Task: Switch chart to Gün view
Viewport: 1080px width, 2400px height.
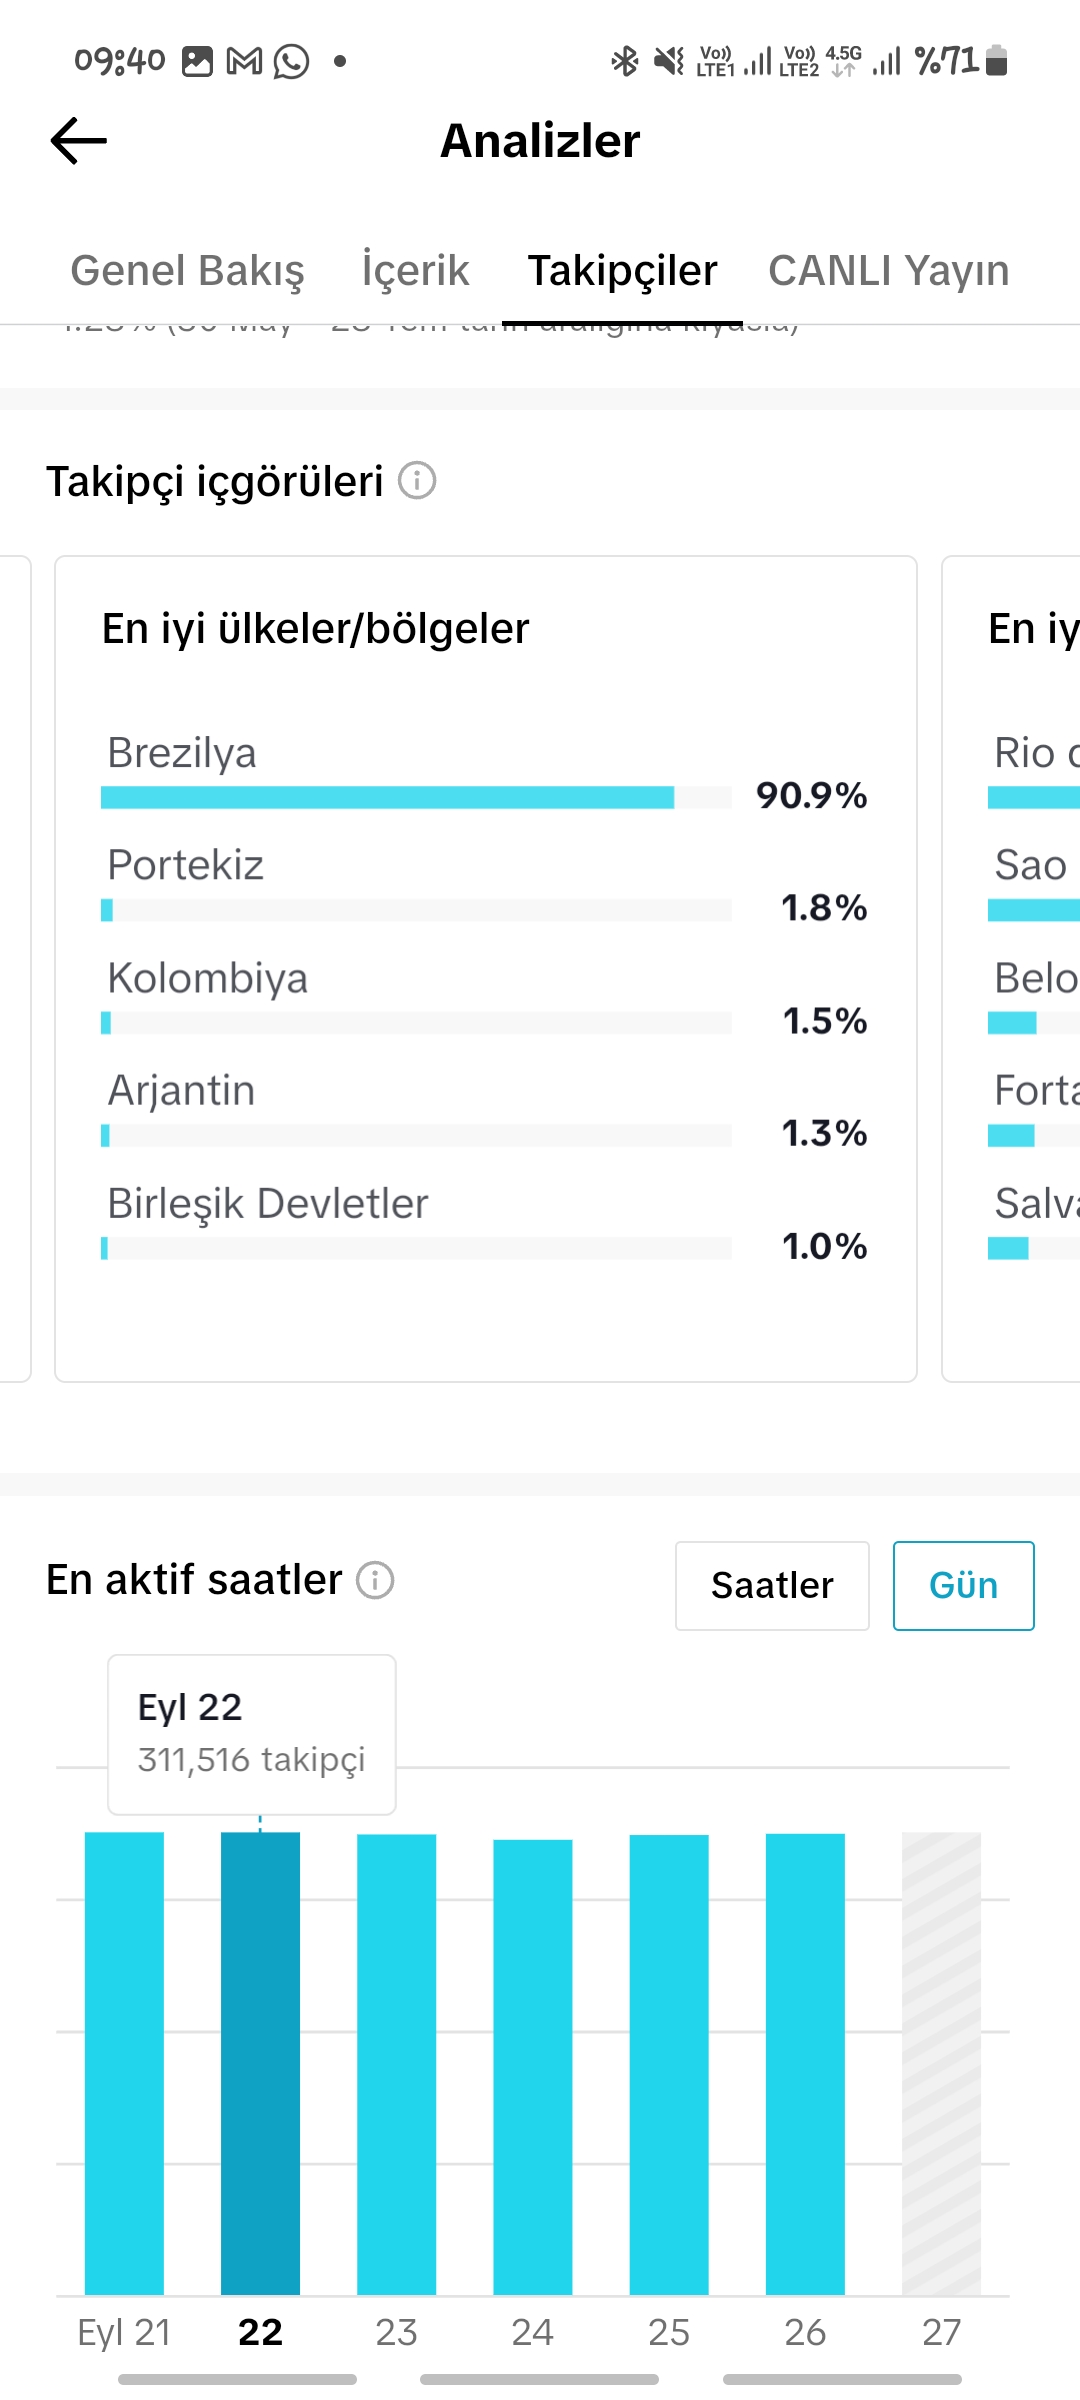Action: pos(963,1586)
